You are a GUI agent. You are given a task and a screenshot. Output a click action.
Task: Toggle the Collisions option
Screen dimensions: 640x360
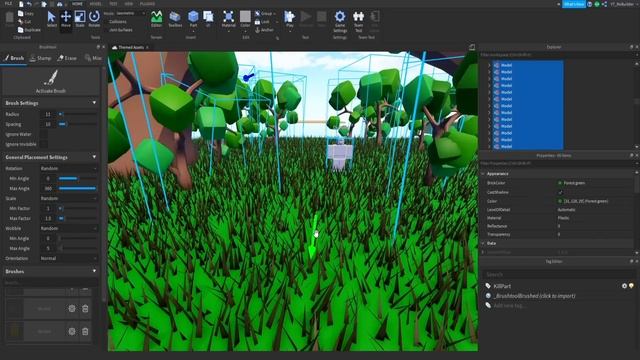(118, 22)
